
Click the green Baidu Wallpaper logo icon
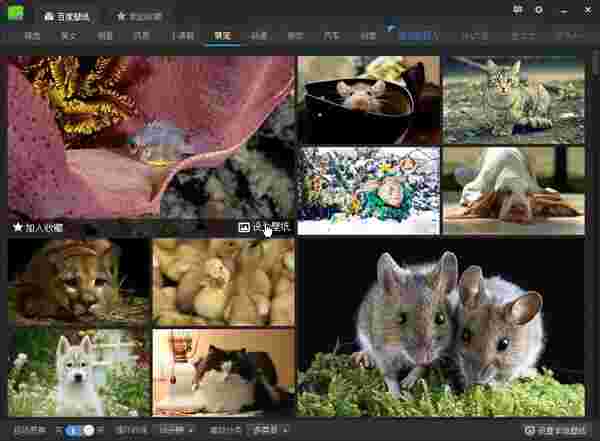15,15
